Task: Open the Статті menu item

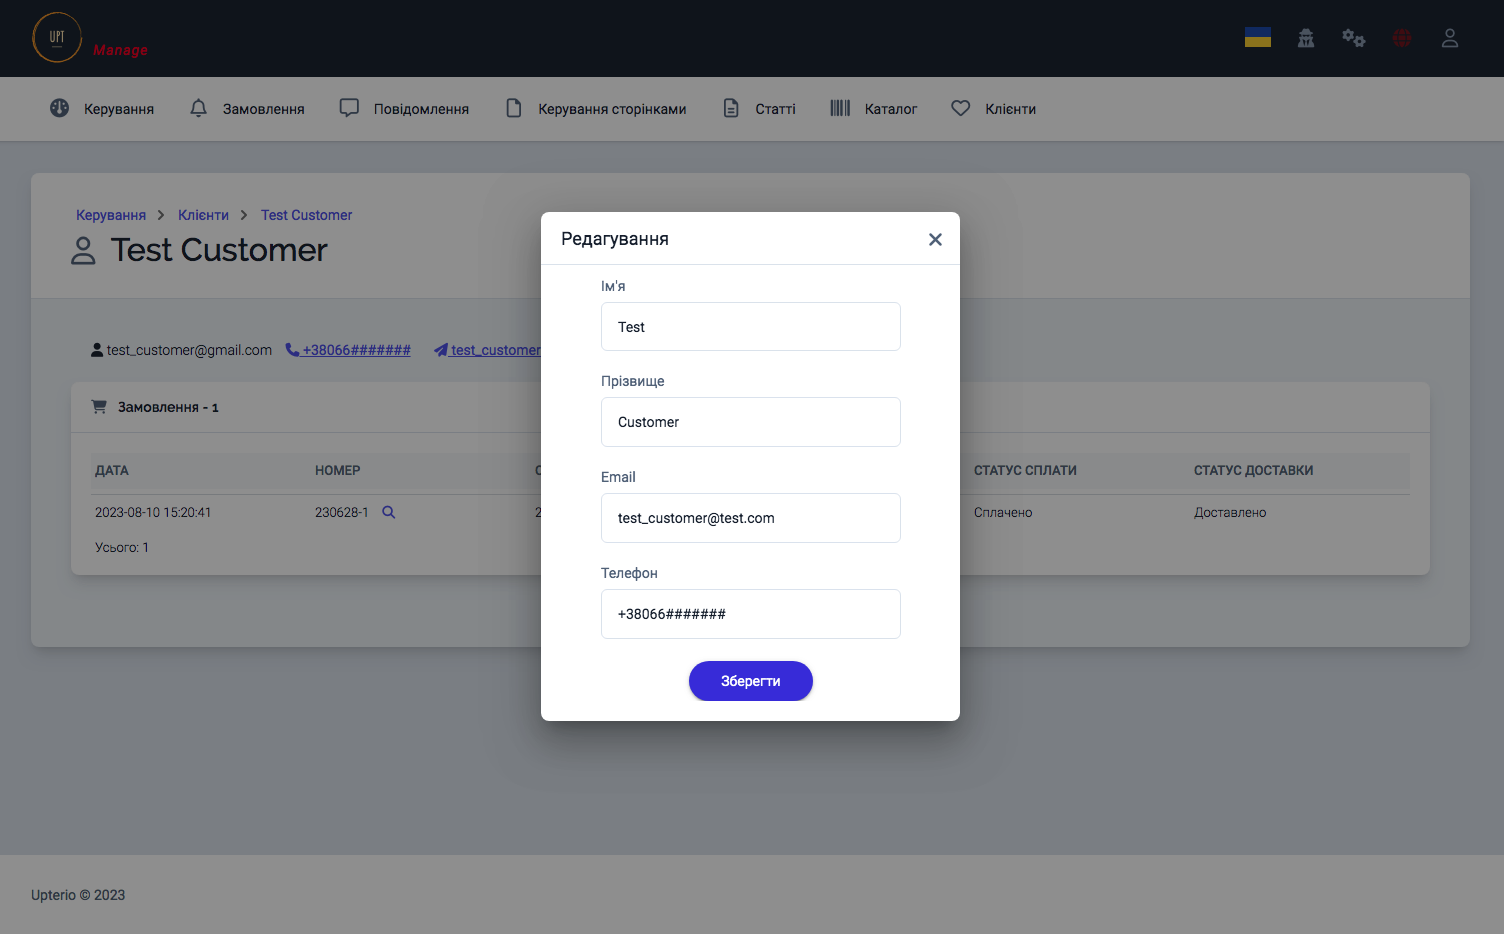Action: coord(775,109)
